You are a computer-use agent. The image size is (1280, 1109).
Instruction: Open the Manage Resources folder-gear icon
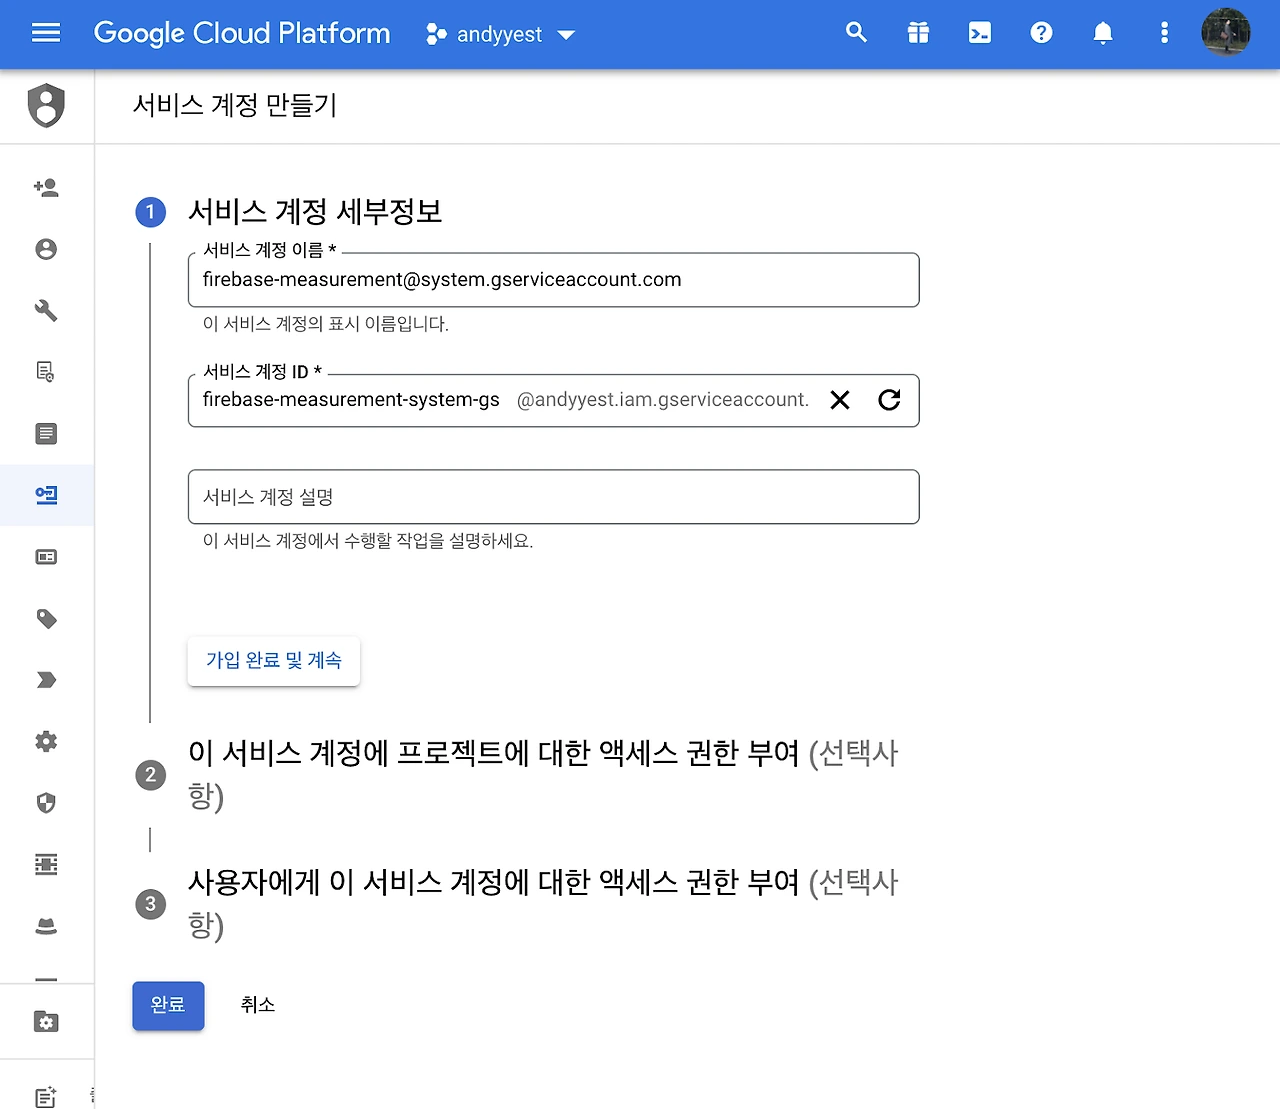pos(46,1021)
